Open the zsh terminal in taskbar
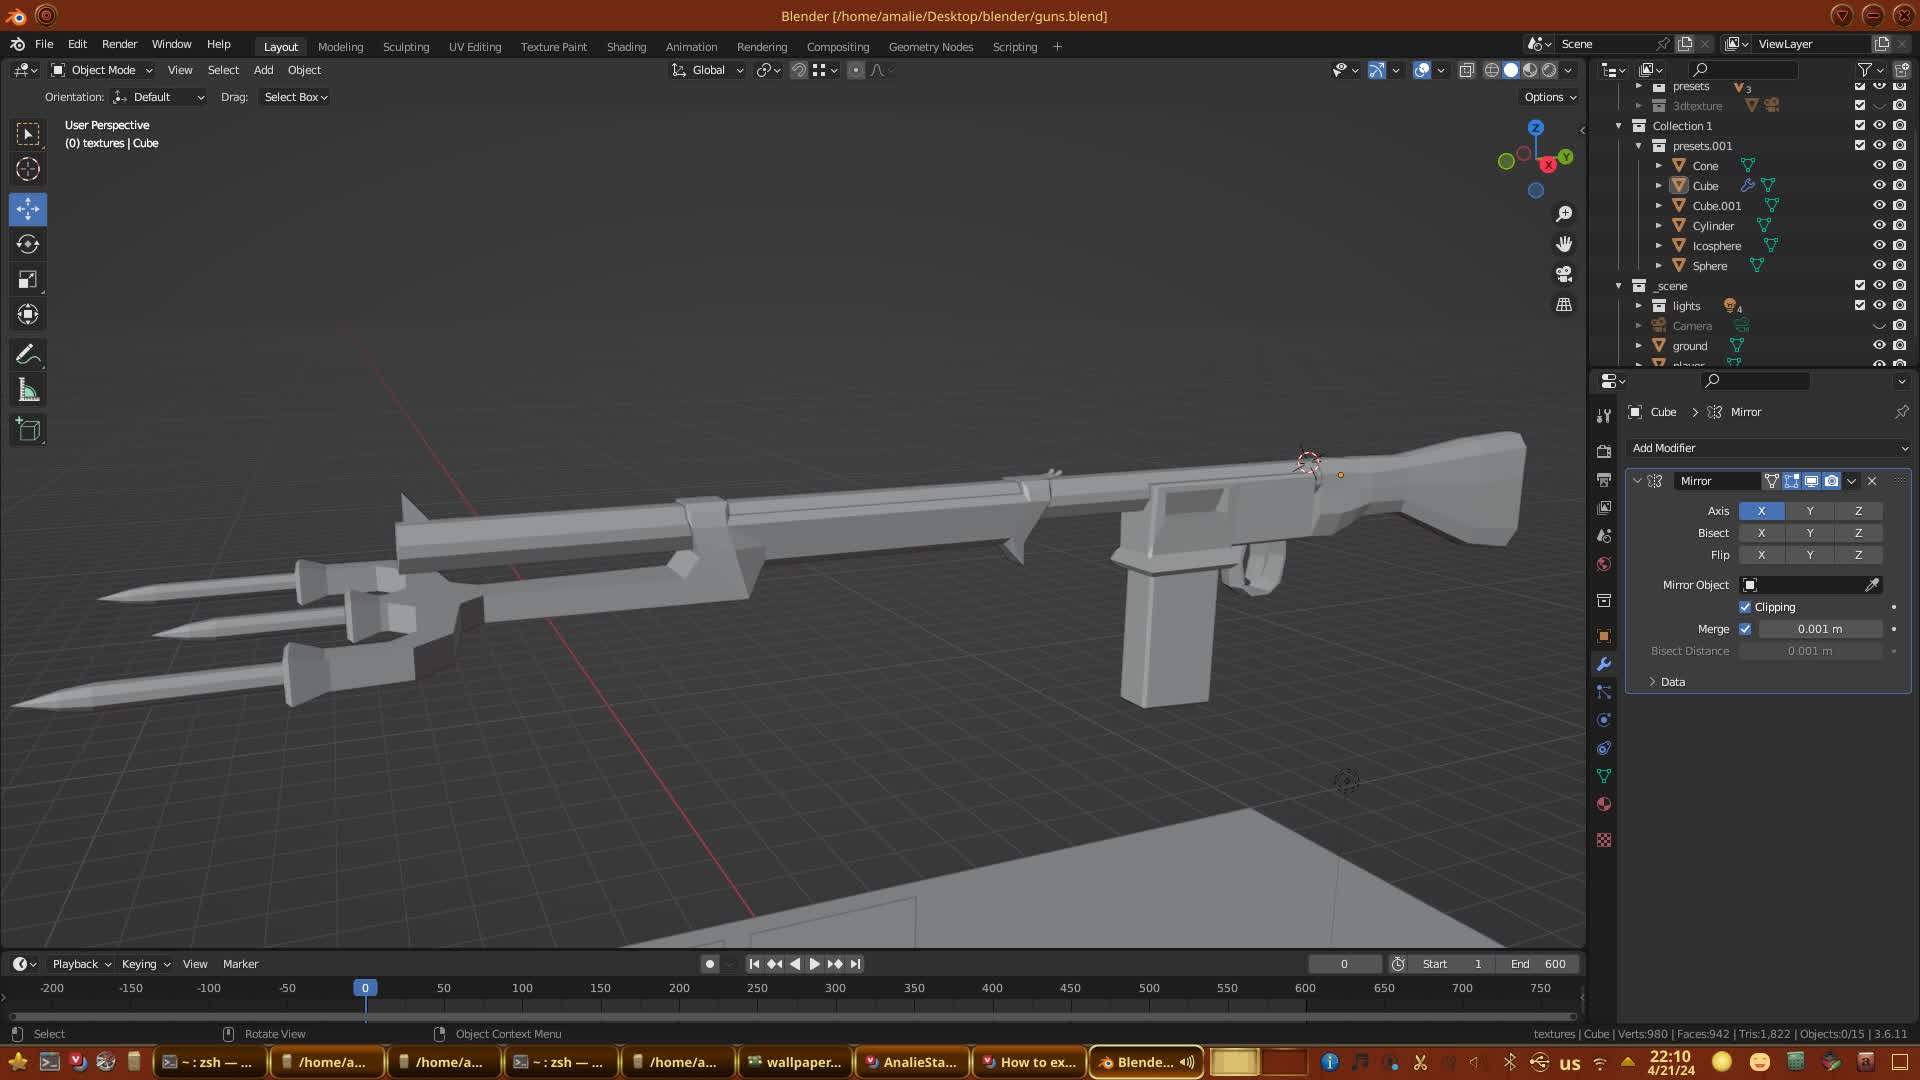 click(x=210, y=1062)
